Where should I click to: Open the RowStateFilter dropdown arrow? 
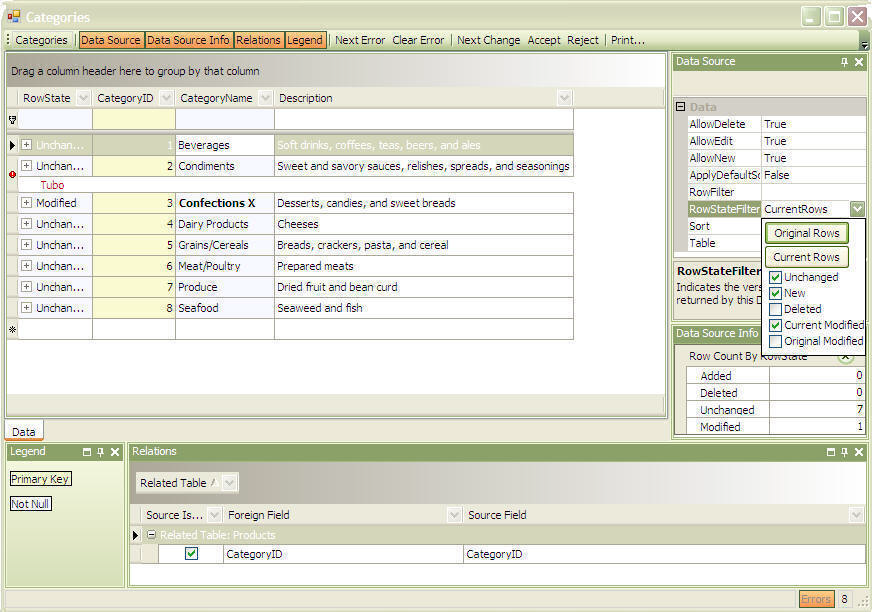[857, 209]
